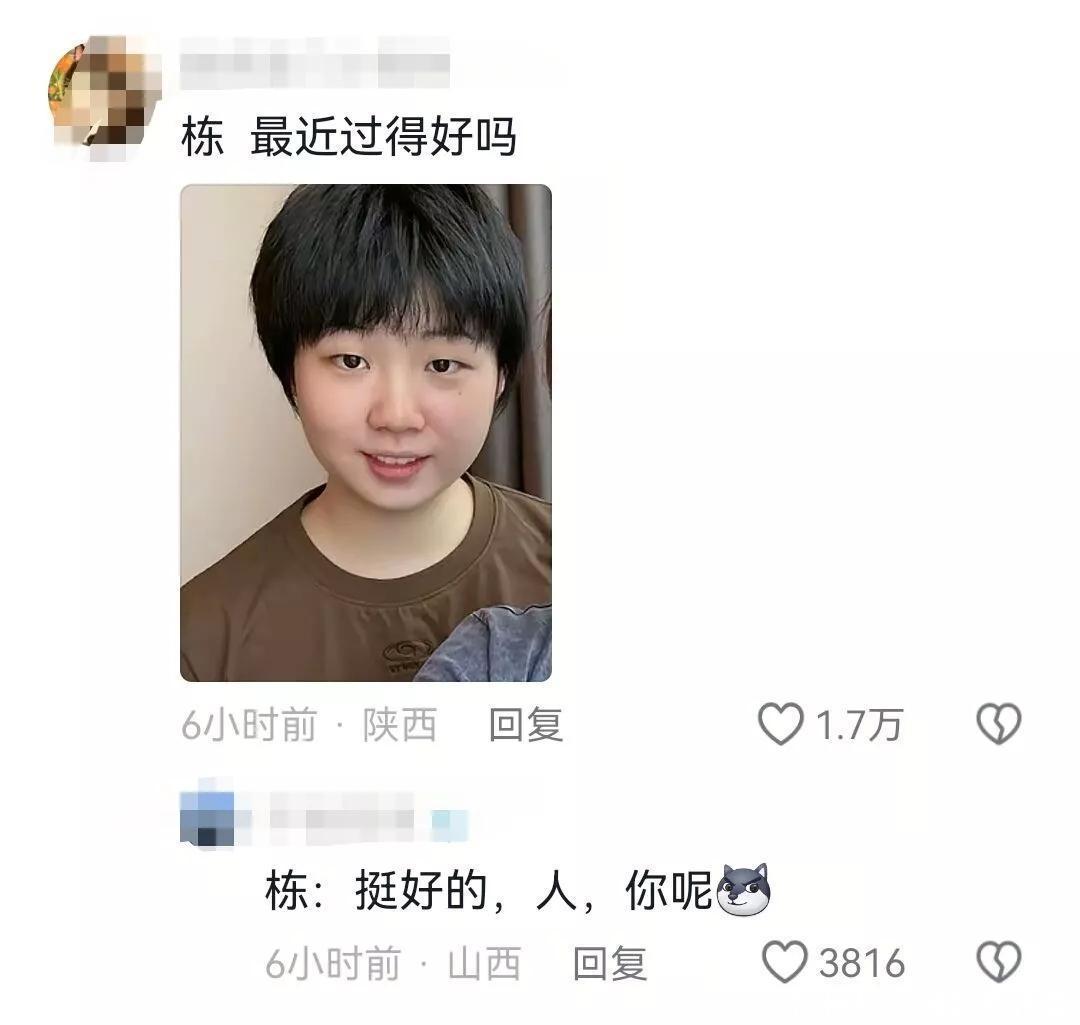1080x1025 pixels.
Task: Tap the 山西 location label
Action: coord(484,963)
